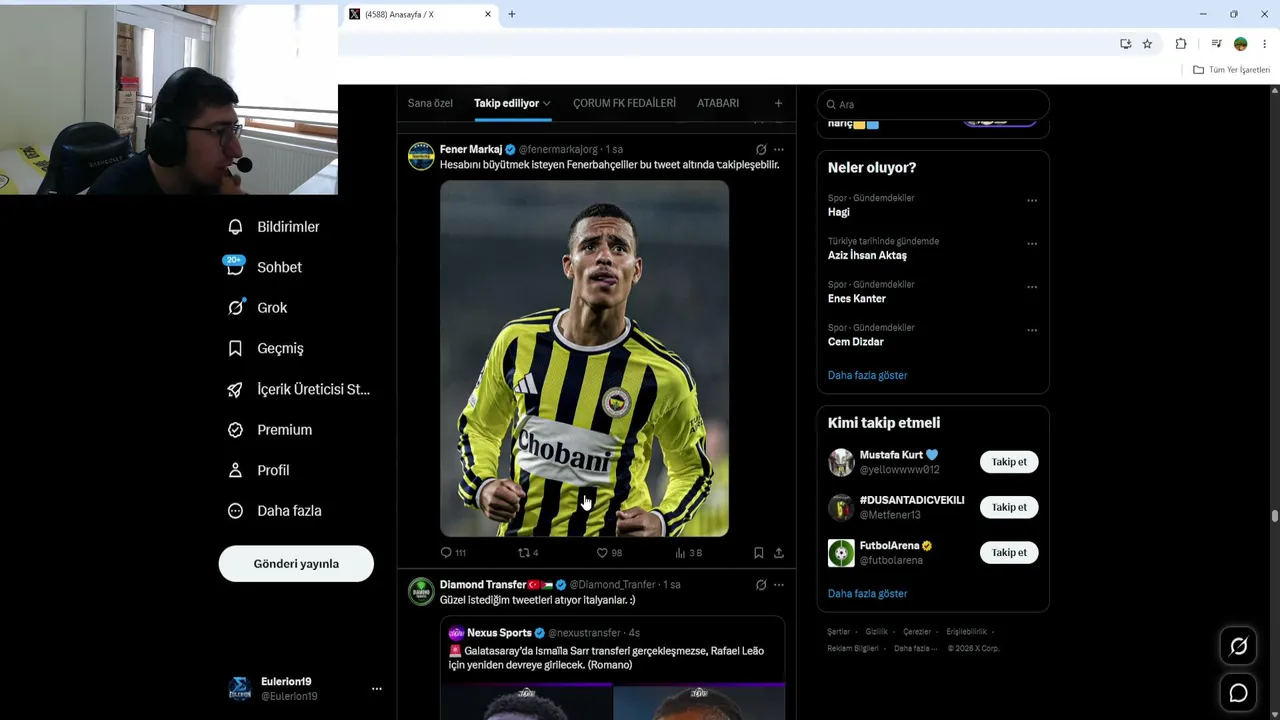Open more options for Fener Markaj tweet
The image size is (1280, 720).
pyautogui.click(x=779, y=150)
